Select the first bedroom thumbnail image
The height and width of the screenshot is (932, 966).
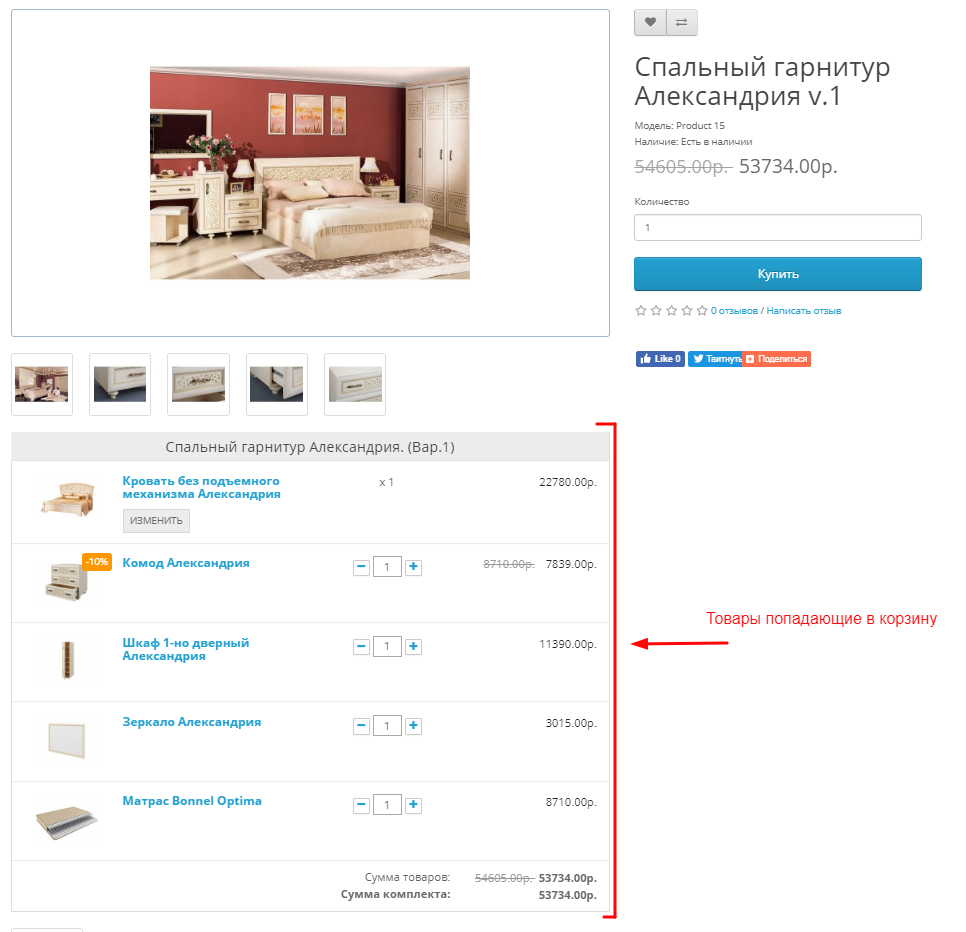[42, 384]
